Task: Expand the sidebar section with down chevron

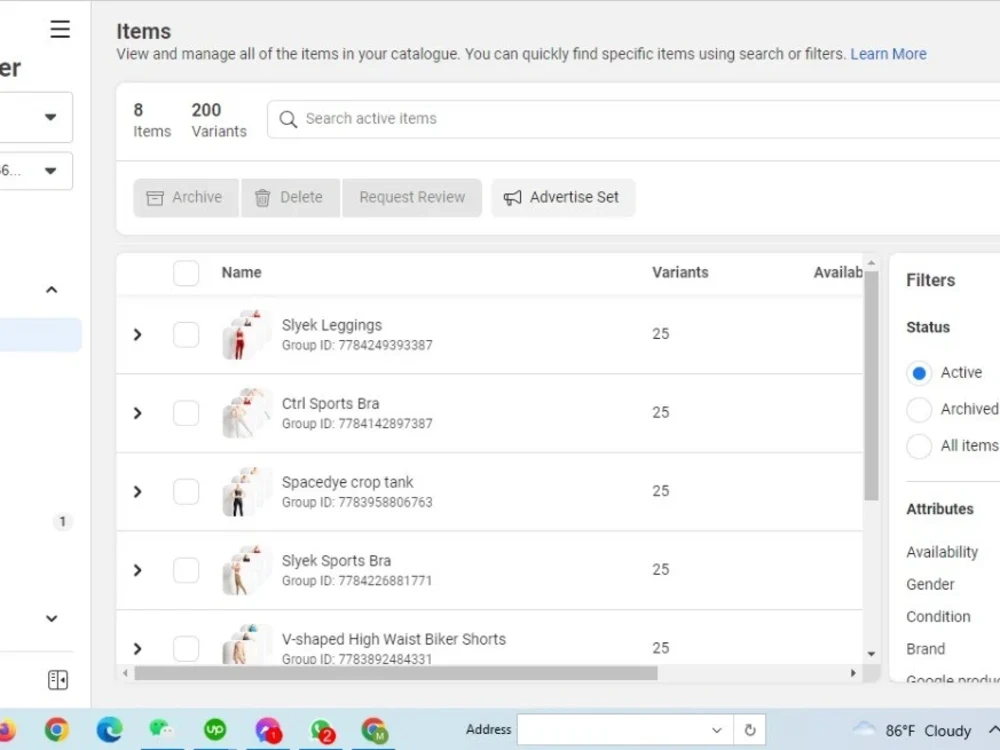Action: click(x=52, y=618)
